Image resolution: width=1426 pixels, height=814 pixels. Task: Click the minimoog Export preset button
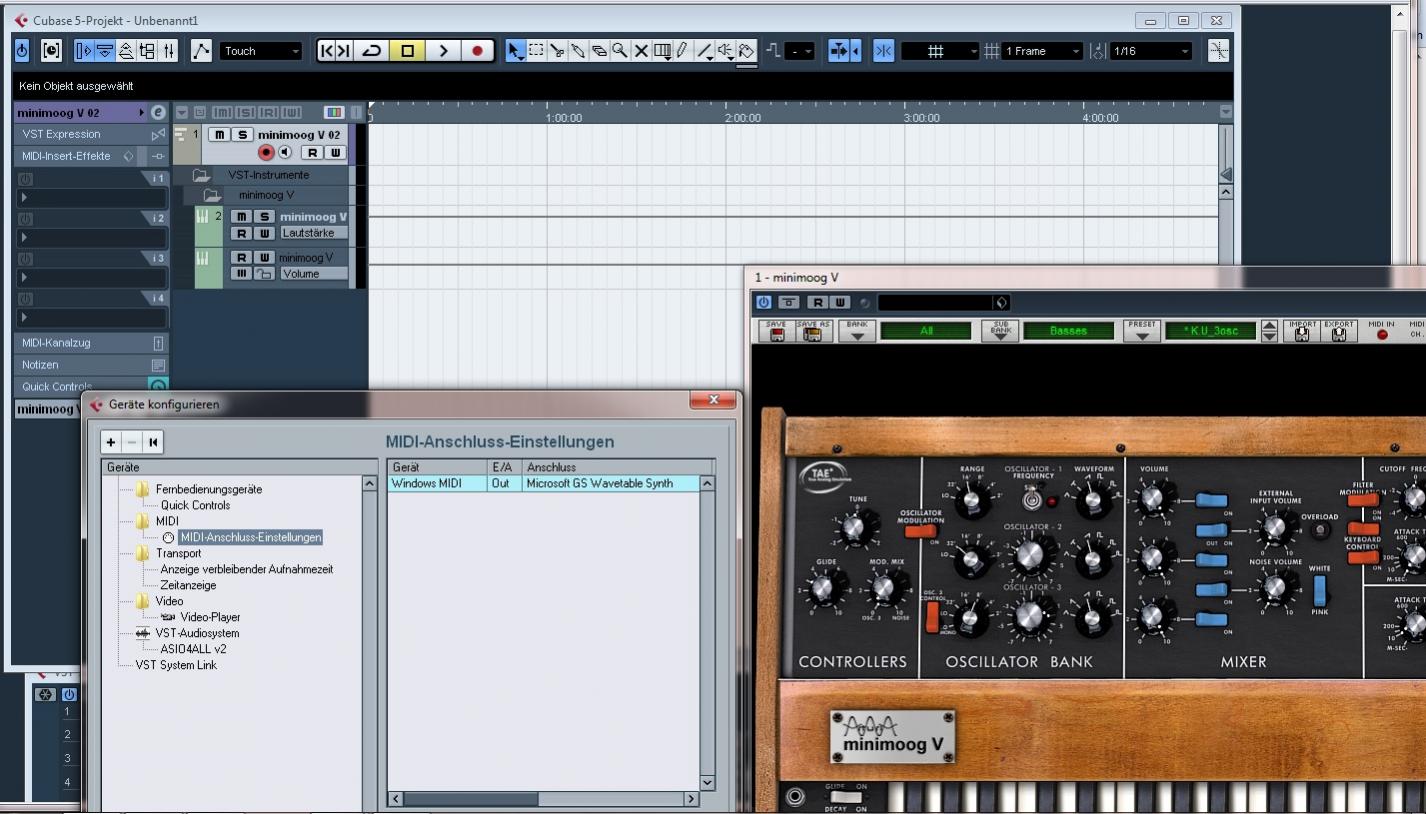[1339, 331]
